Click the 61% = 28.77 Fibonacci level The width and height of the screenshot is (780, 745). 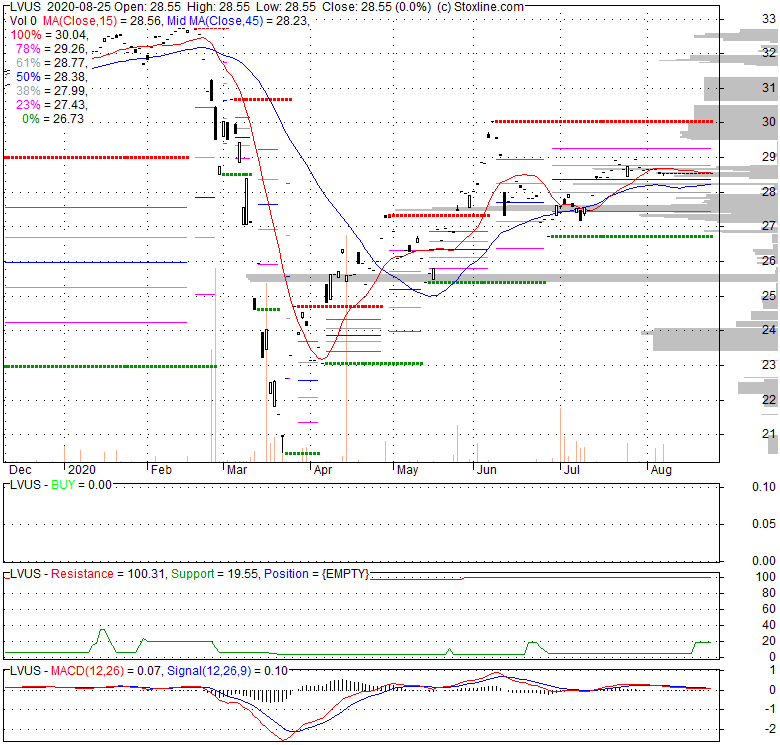pos(52,63)
